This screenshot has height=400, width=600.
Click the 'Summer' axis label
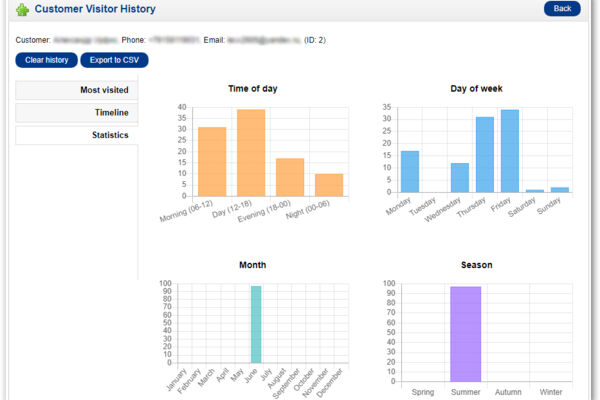(465, 392)
